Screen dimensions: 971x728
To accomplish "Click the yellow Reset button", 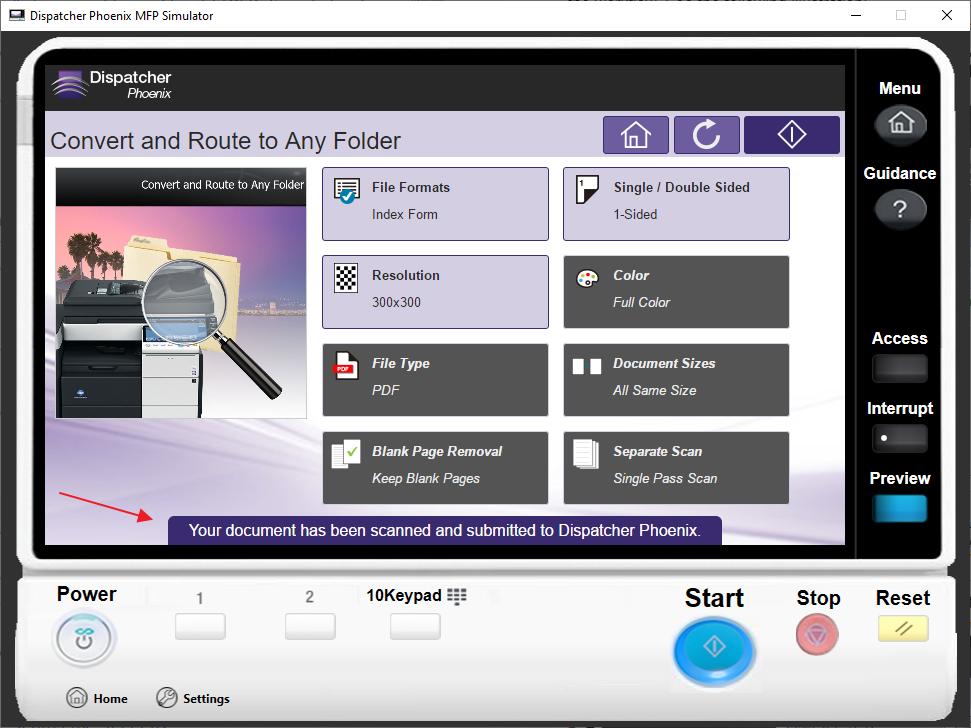I will point(903,628).
